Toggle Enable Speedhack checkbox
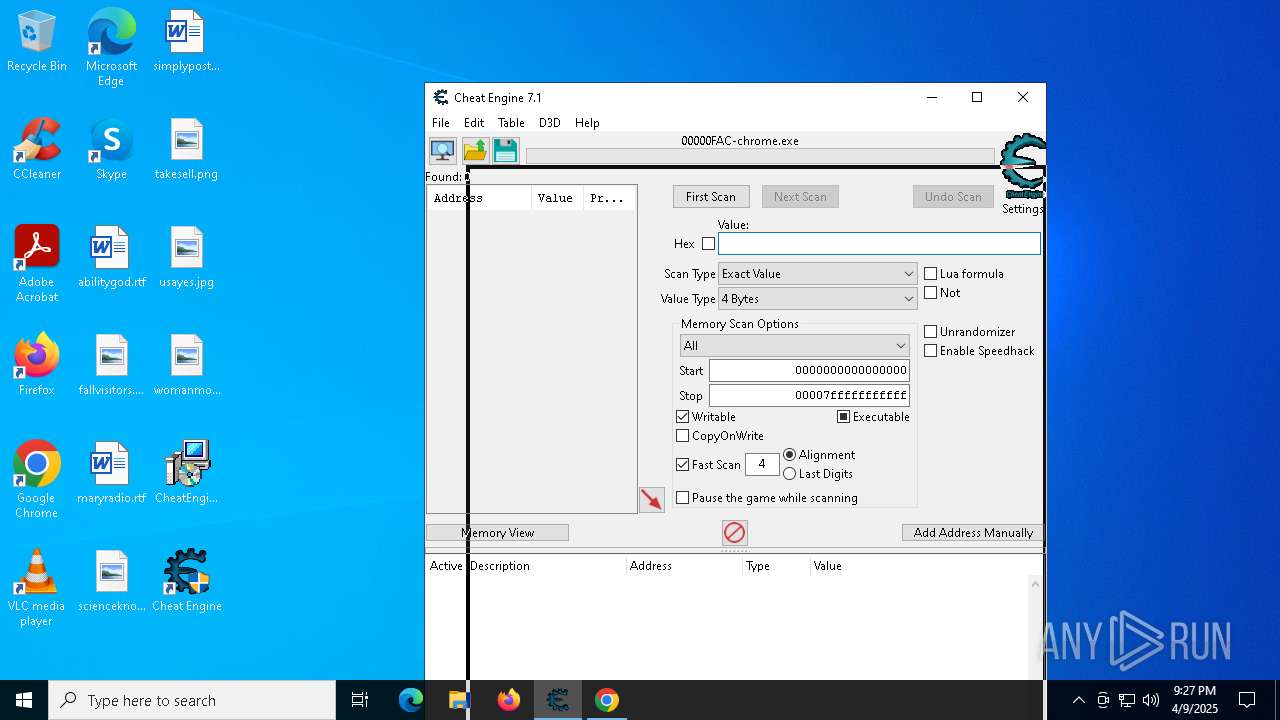This screenshot has width=1280, height=720. 931,351
